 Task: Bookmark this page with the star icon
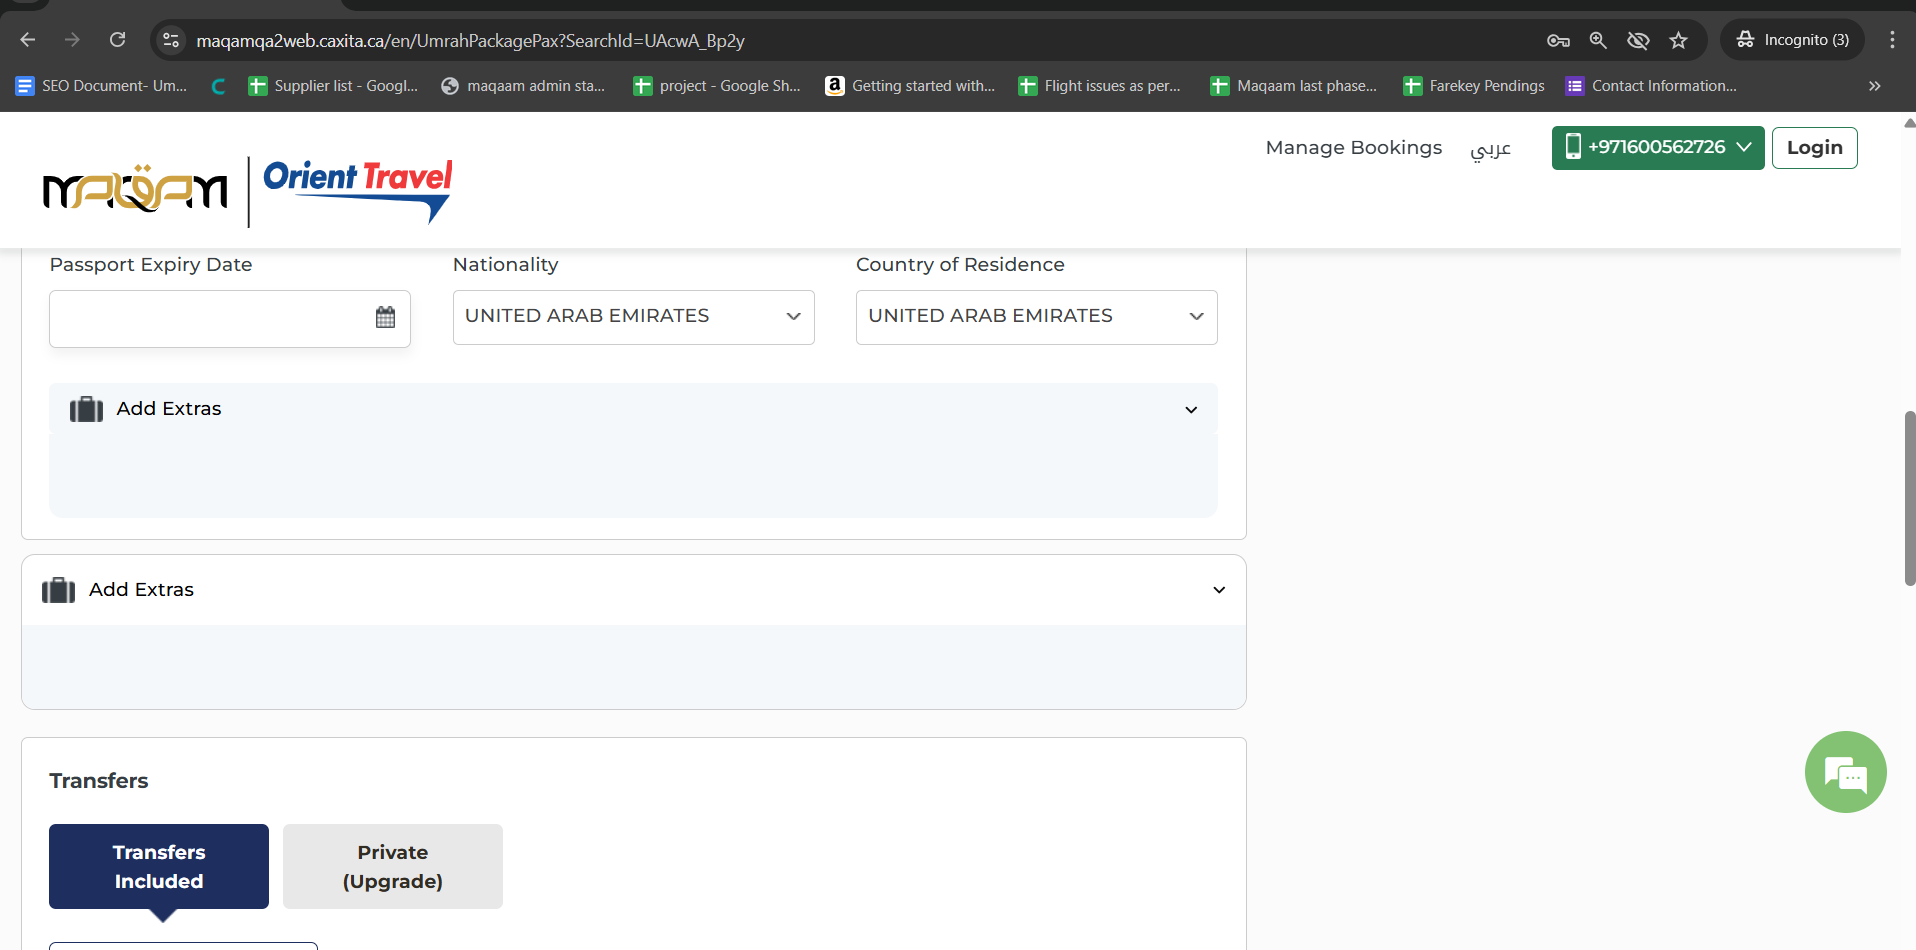pyautogui.click(x=1678, y=40)
